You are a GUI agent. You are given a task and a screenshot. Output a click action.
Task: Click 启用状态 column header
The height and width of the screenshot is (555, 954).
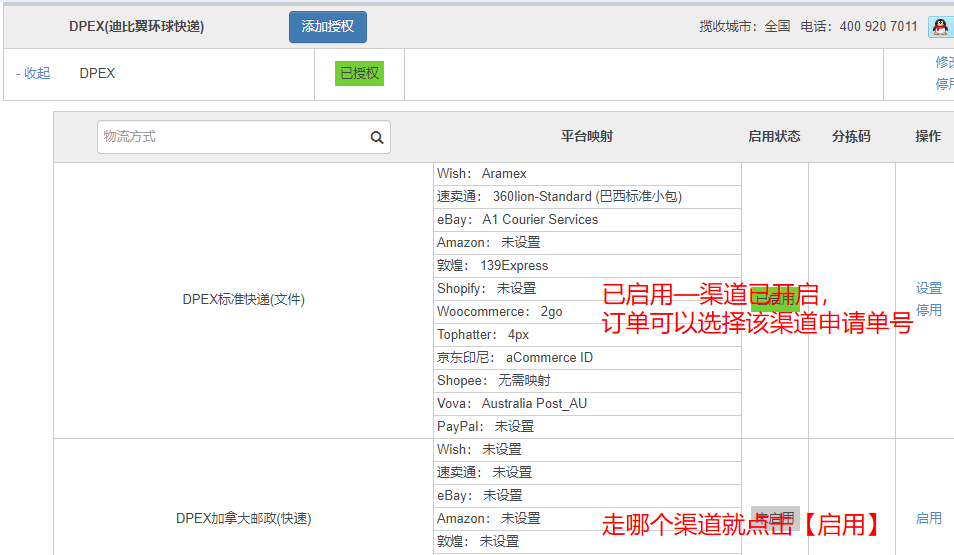click(x=774, y=136)
